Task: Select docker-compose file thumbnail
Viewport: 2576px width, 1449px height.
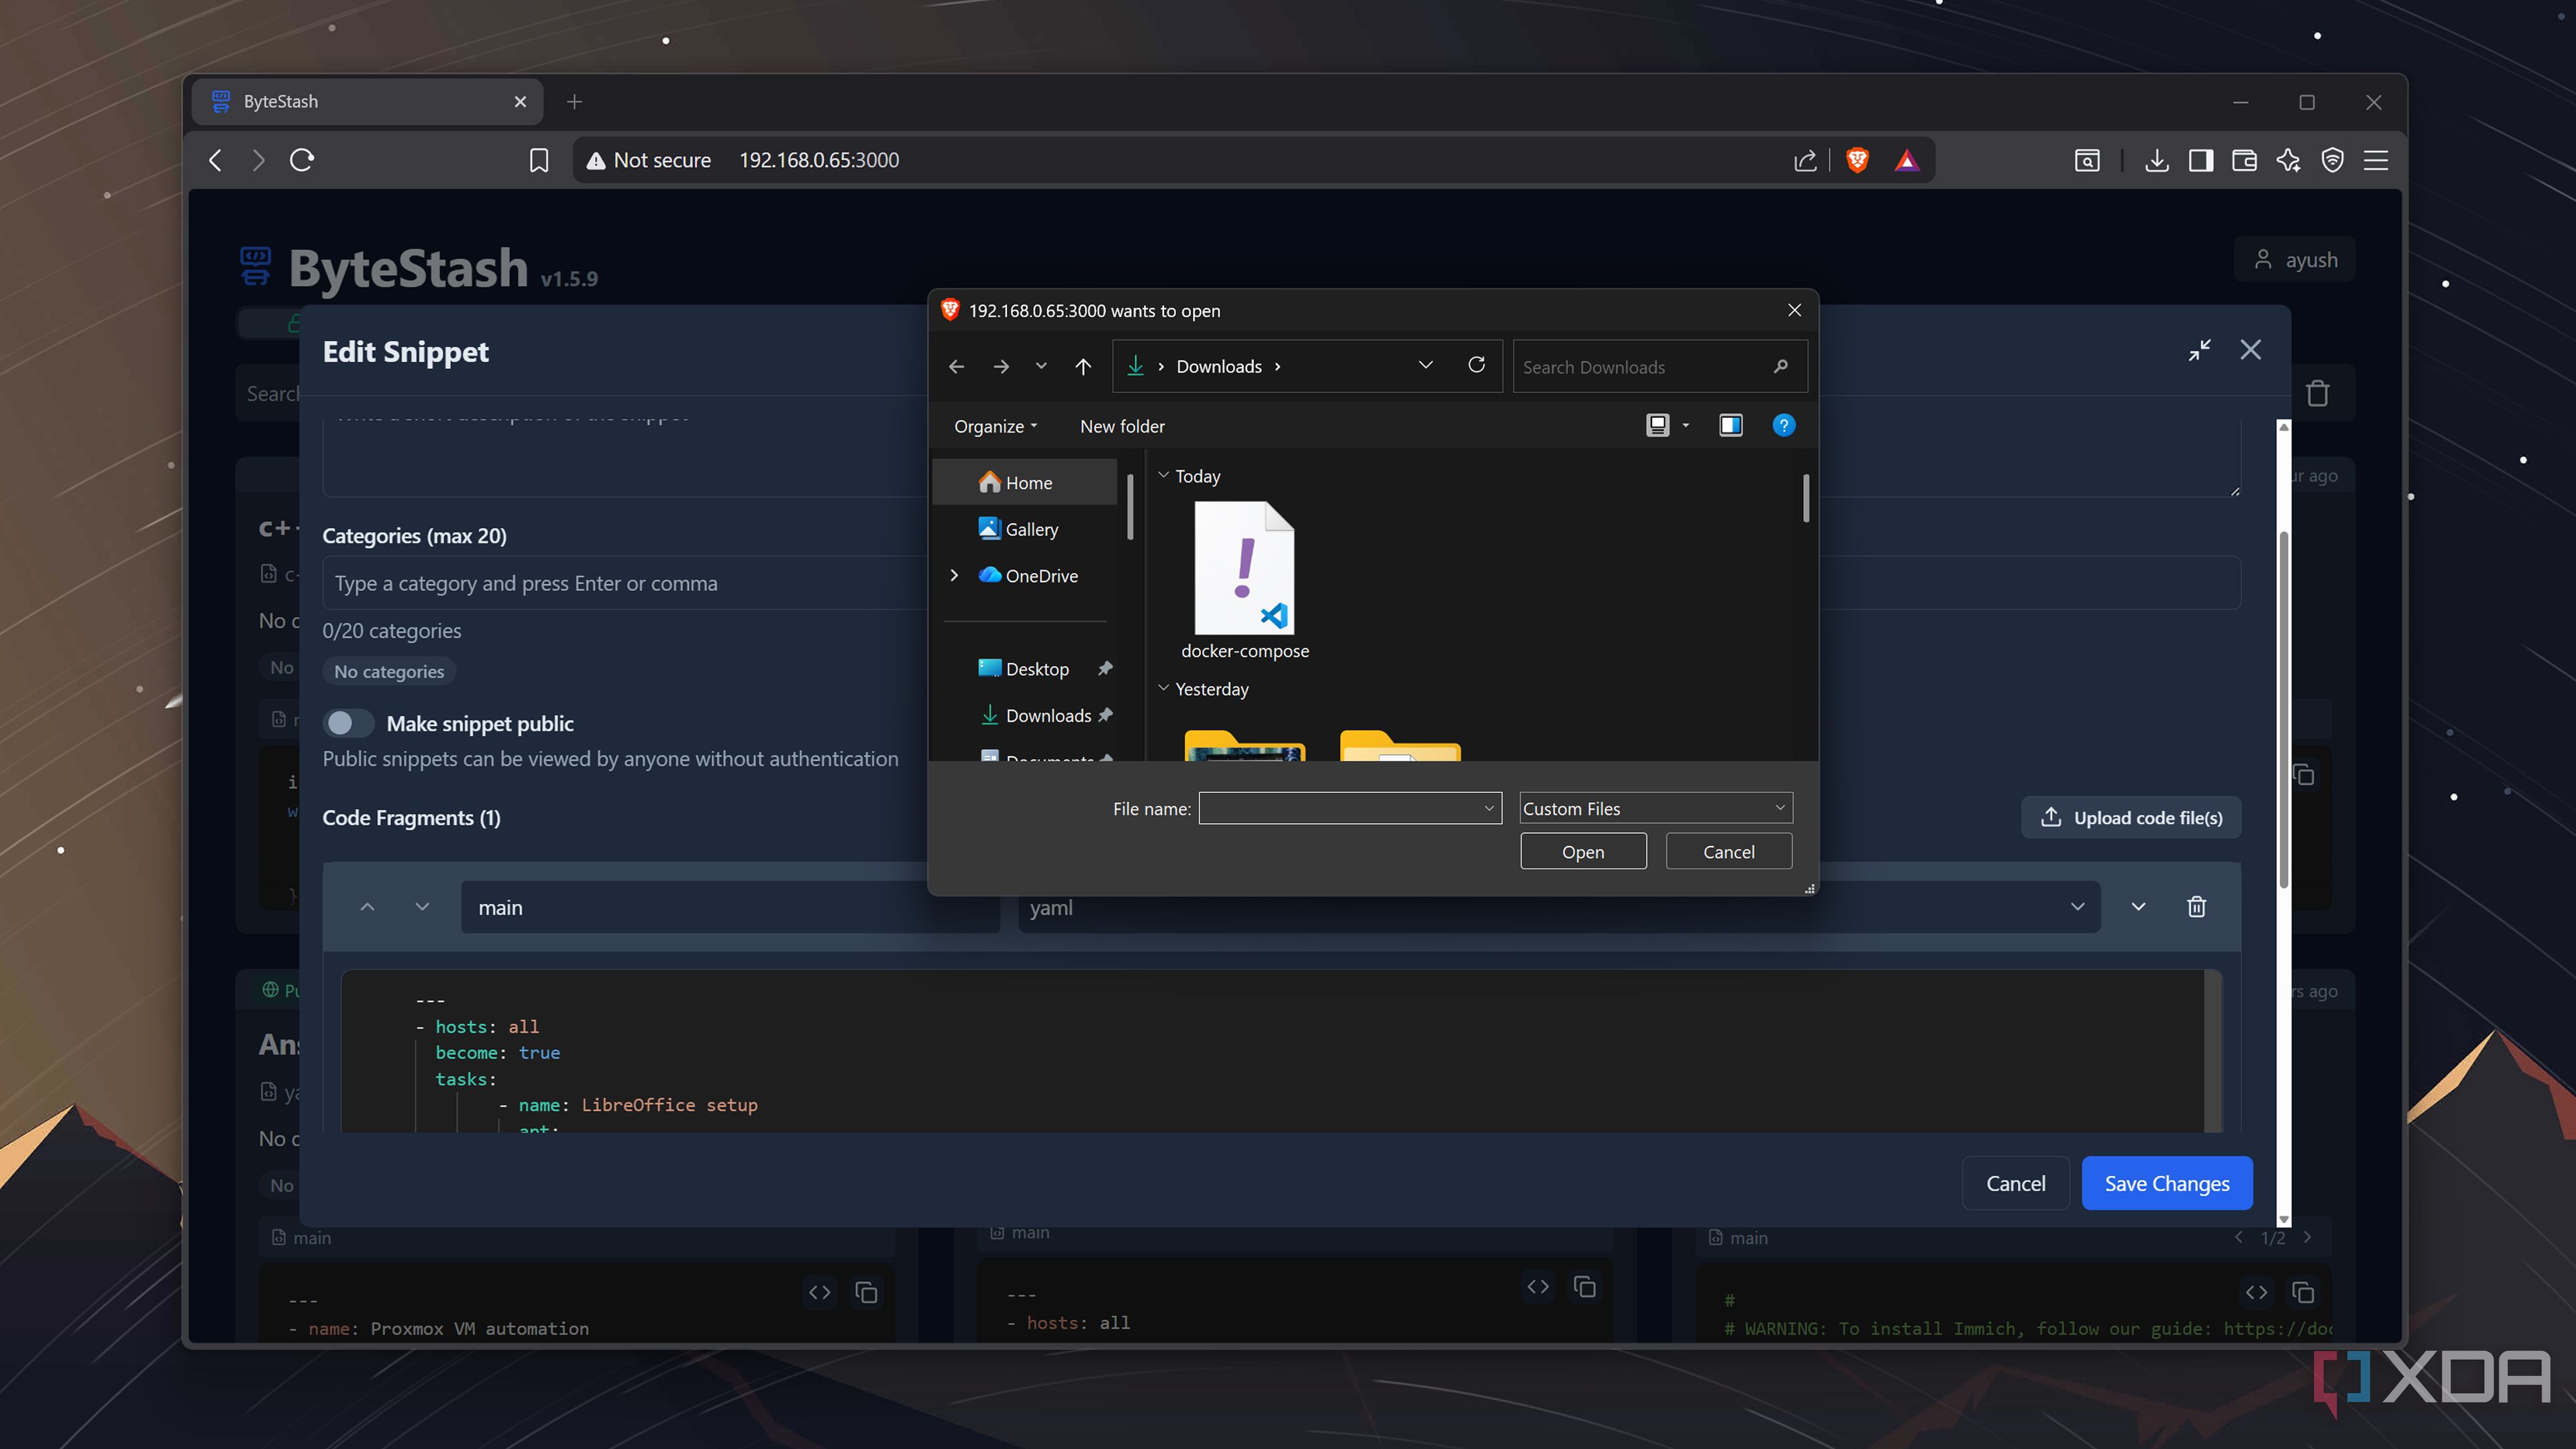Action: pos(1244,567)
